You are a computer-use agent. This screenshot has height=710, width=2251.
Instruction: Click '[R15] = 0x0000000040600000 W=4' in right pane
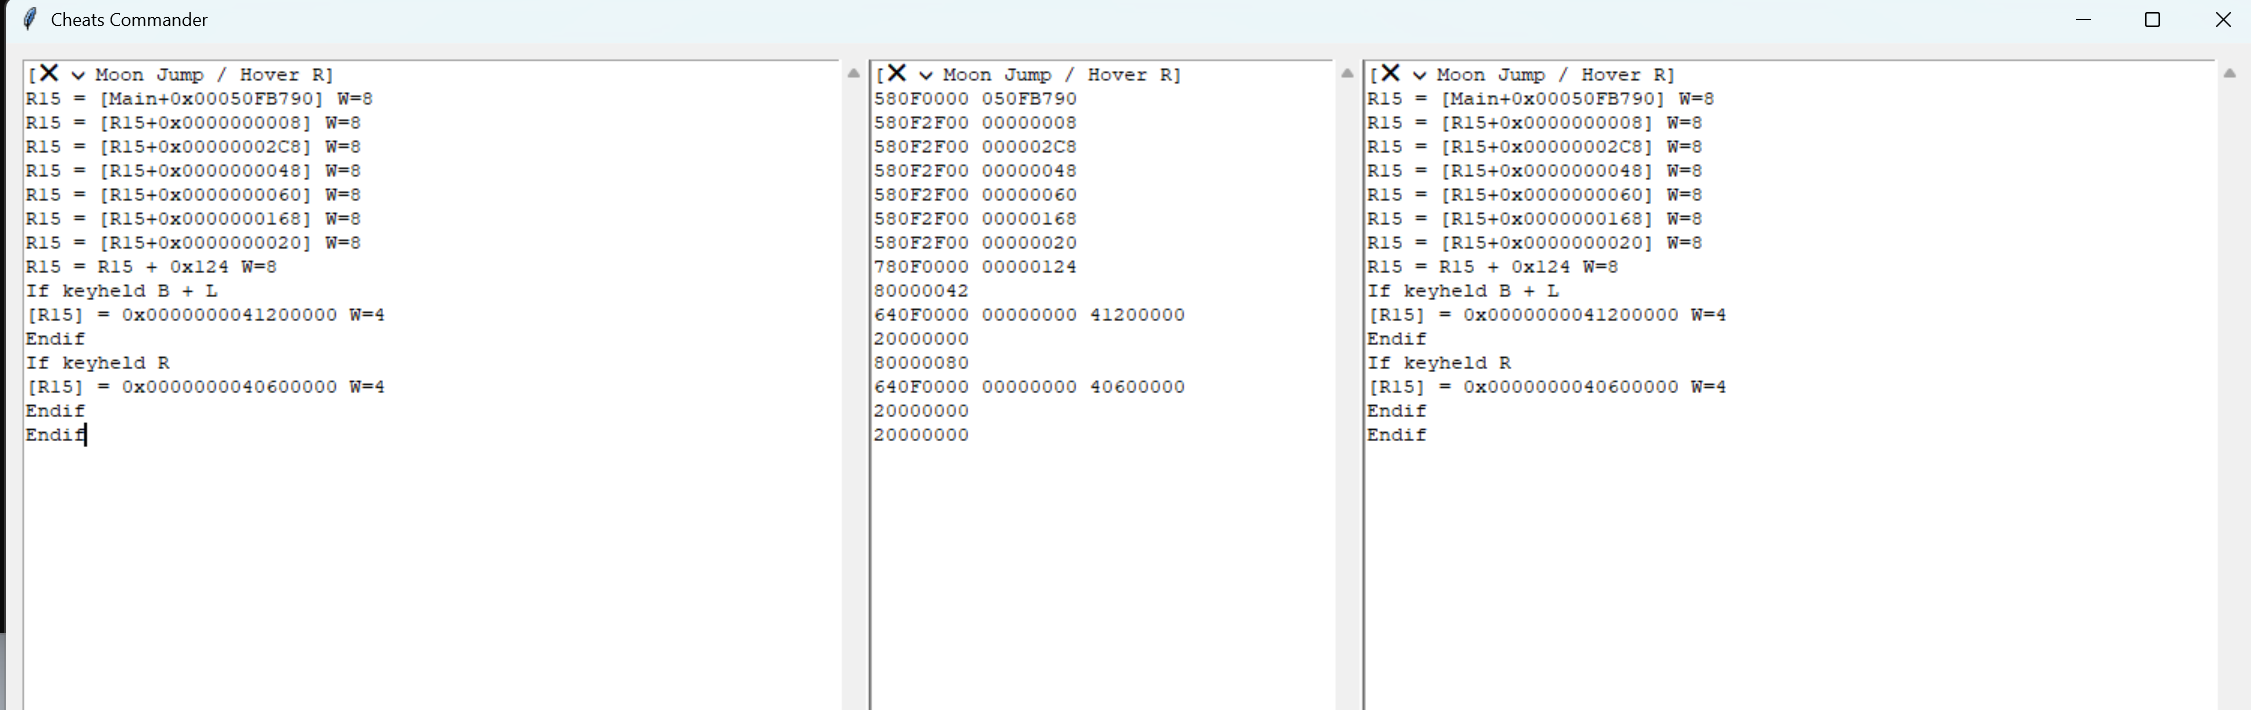1546,387
